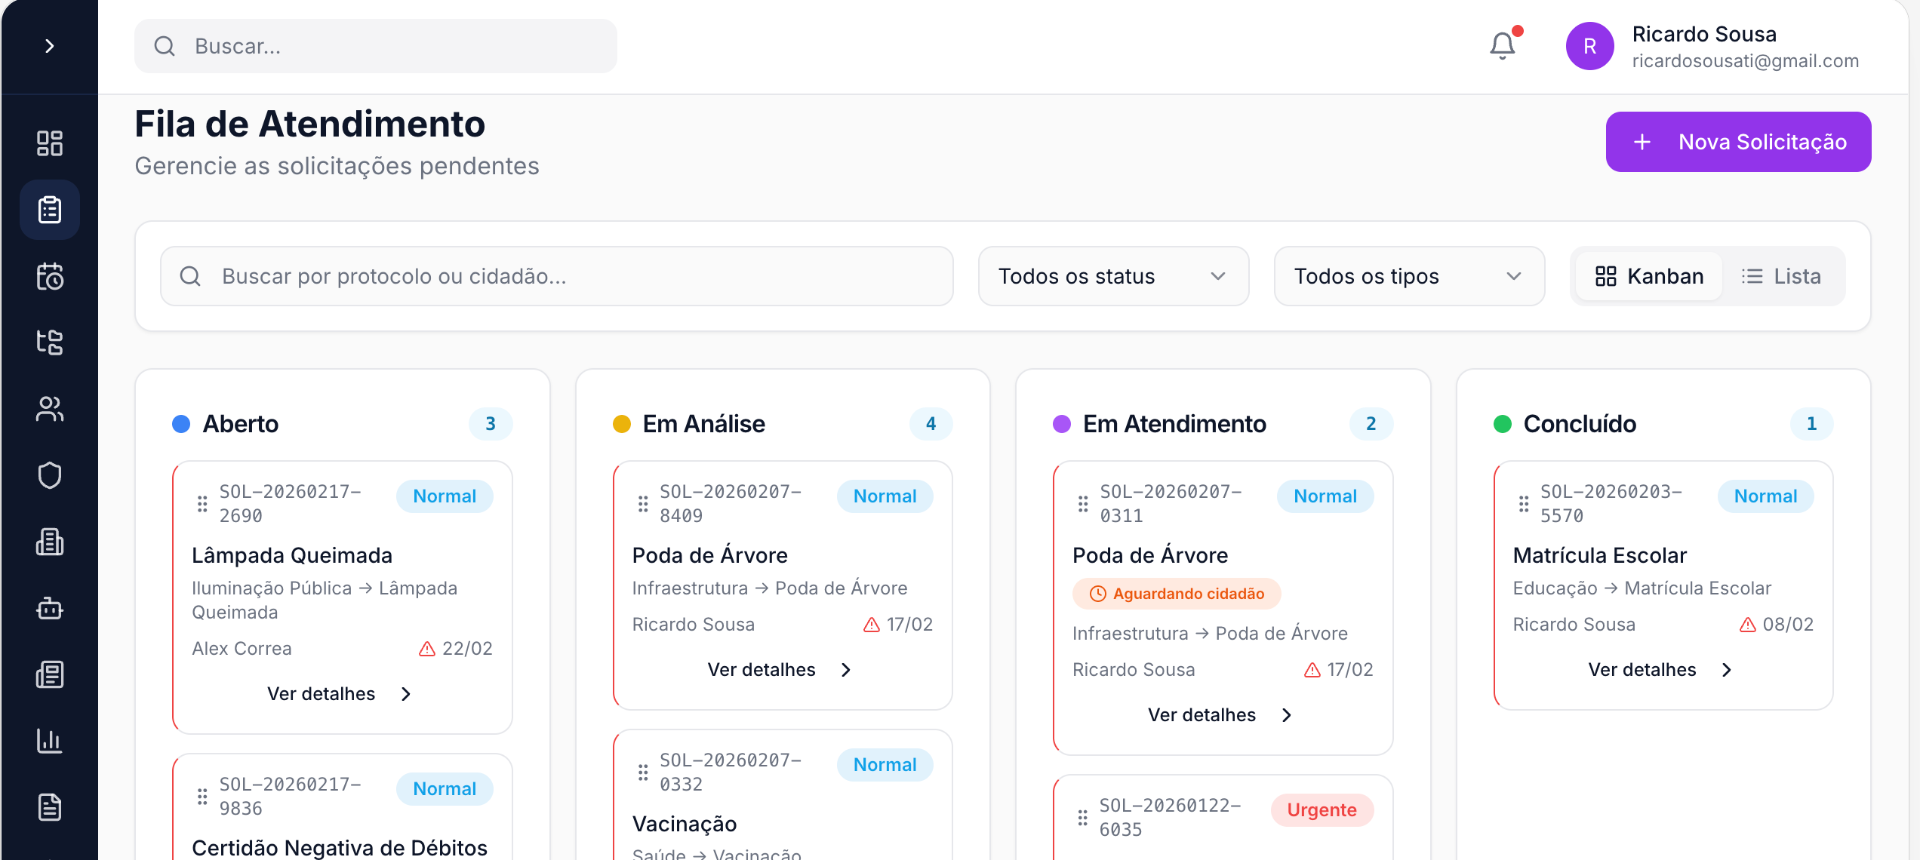The height and width of the screenshot is (860, 1920).
Task: Open the bar chart reports icon in sidebar
Action: pos(49,741)
